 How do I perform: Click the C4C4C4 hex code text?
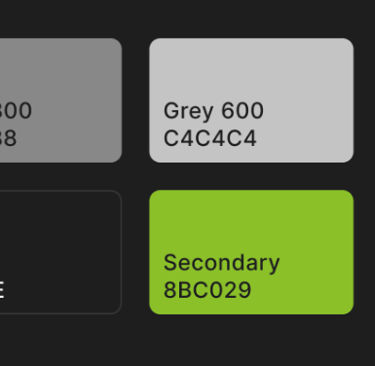click(210, 138)
